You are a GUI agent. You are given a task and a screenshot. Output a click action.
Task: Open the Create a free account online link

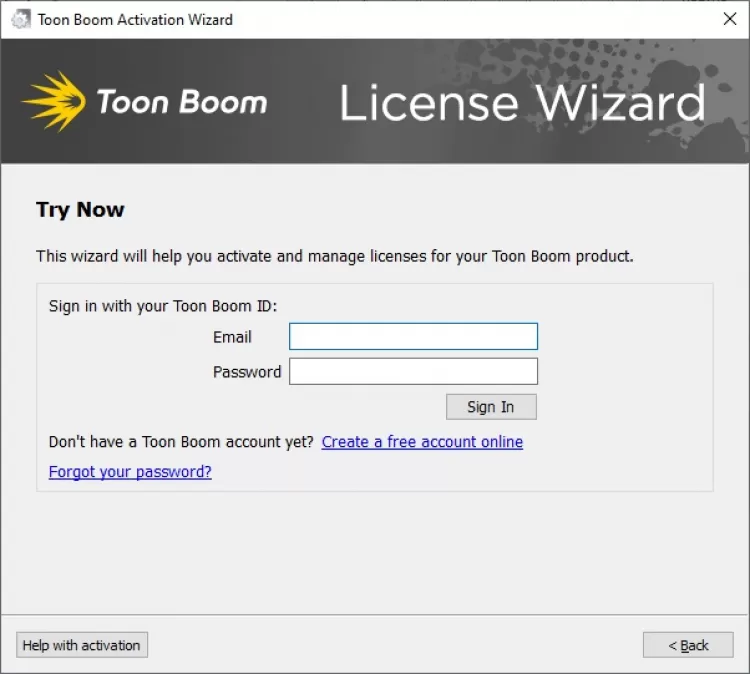click(x=422, y=442)
